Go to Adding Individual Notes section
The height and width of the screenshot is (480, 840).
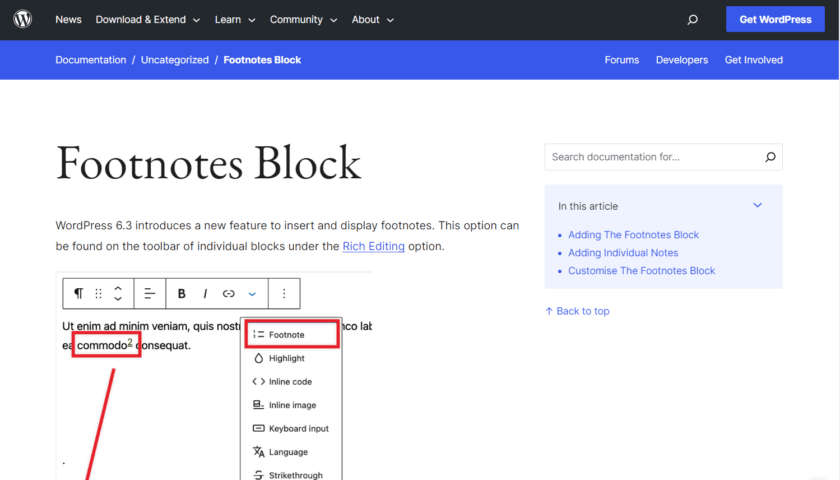point(623,253)
